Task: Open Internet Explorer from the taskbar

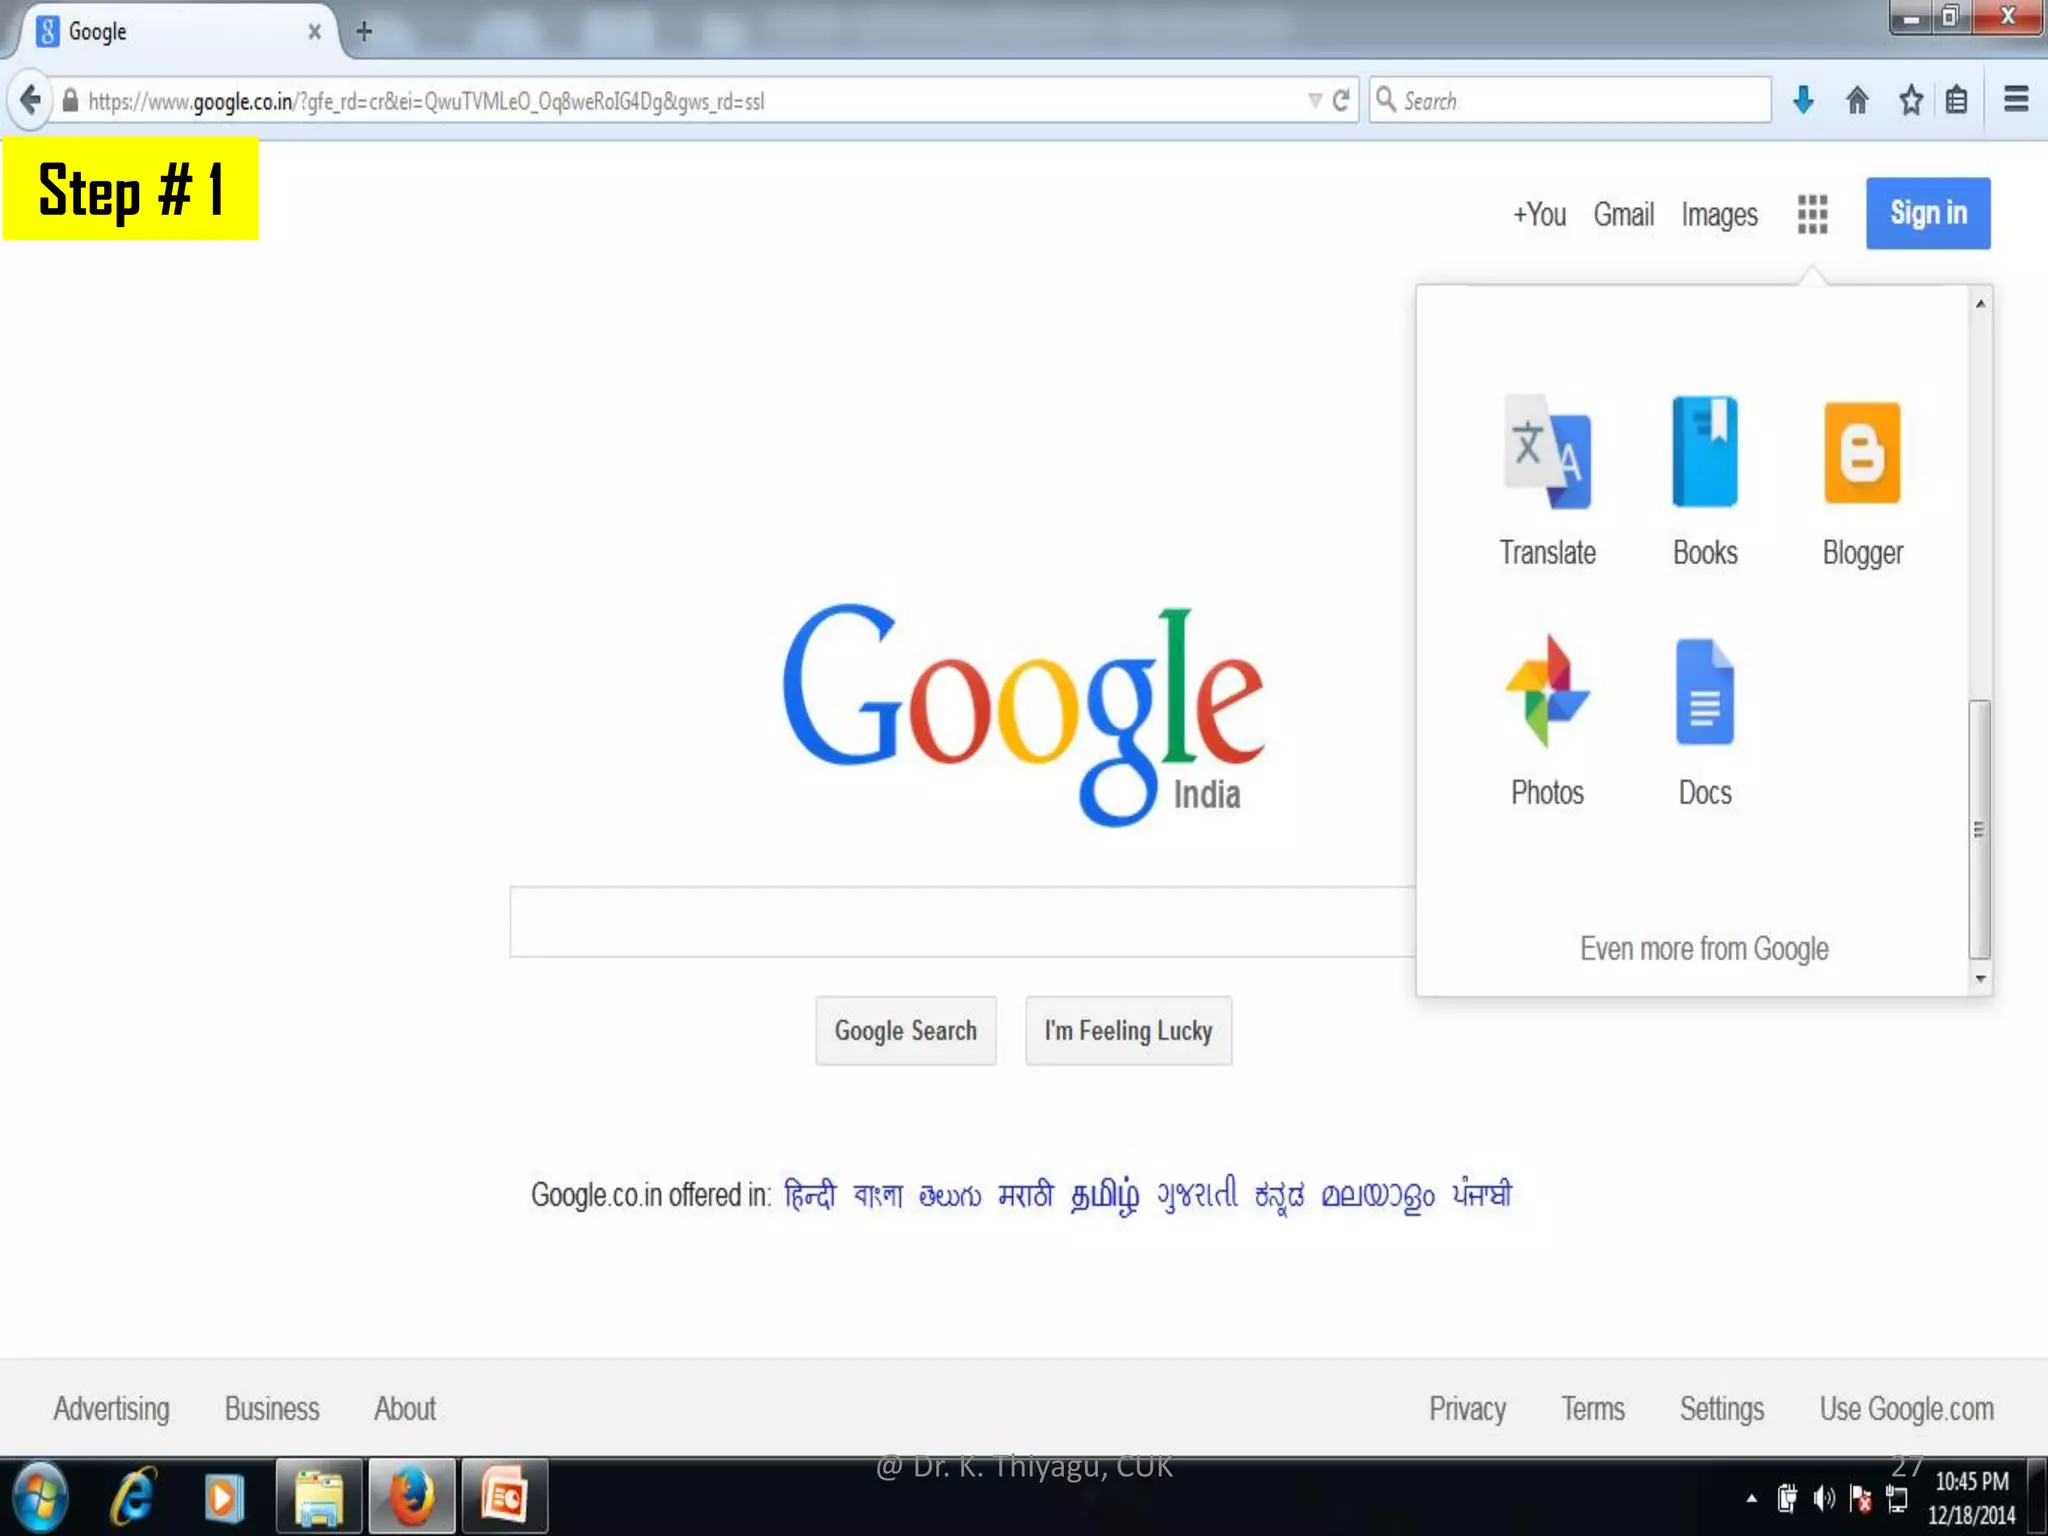Action: pyautogui.click(x=133, y=1497)
